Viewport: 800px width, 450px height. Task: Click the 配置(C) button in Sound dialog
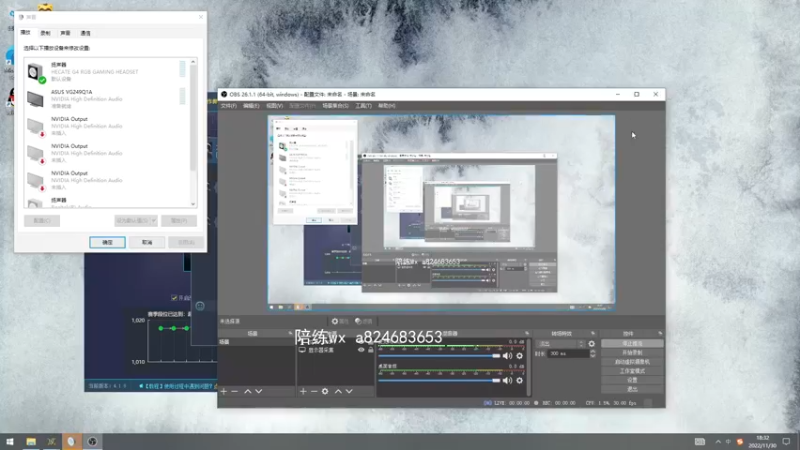coord(42,221)
